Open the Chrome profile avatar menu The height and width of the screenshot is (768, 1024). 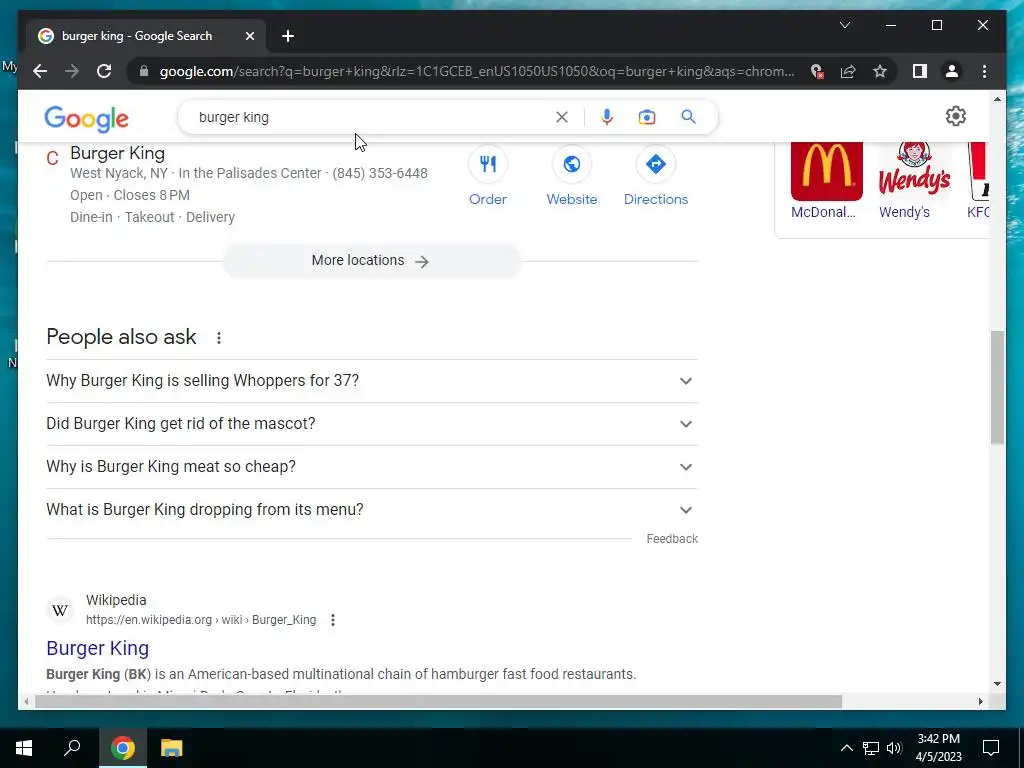[x=952, y=71]
